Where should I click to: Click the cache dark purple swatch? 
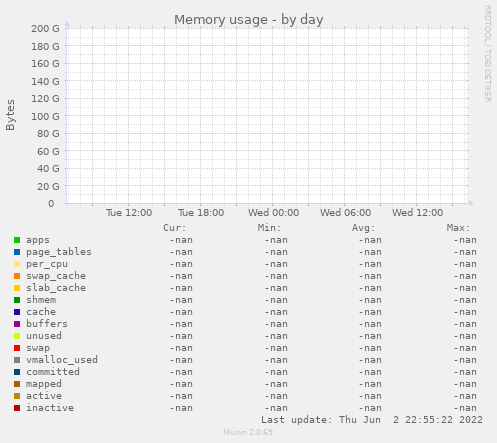point(17,312)
